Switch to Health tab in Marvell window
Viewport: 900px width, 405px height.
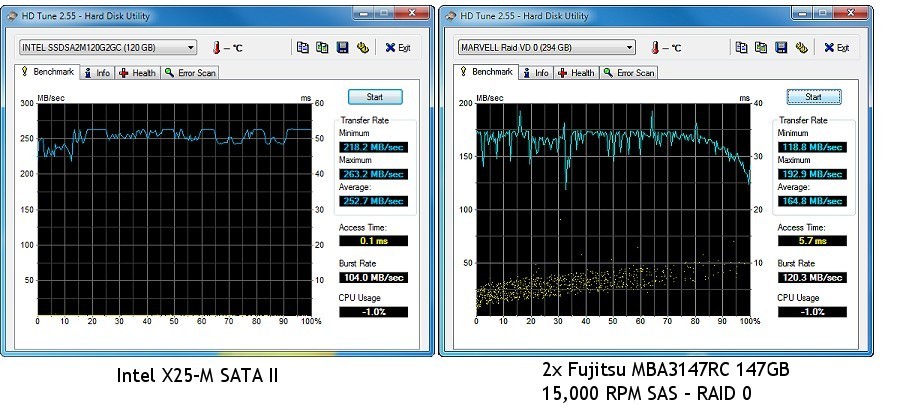click(576, 73)
